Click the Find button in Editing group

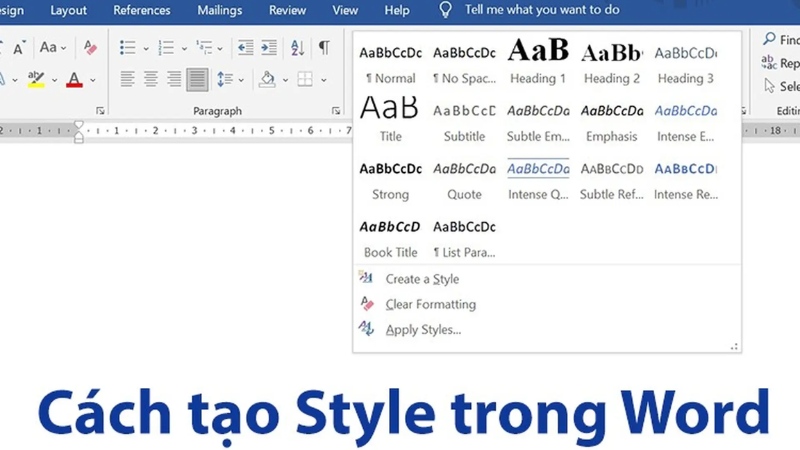[x=781, y=39]
